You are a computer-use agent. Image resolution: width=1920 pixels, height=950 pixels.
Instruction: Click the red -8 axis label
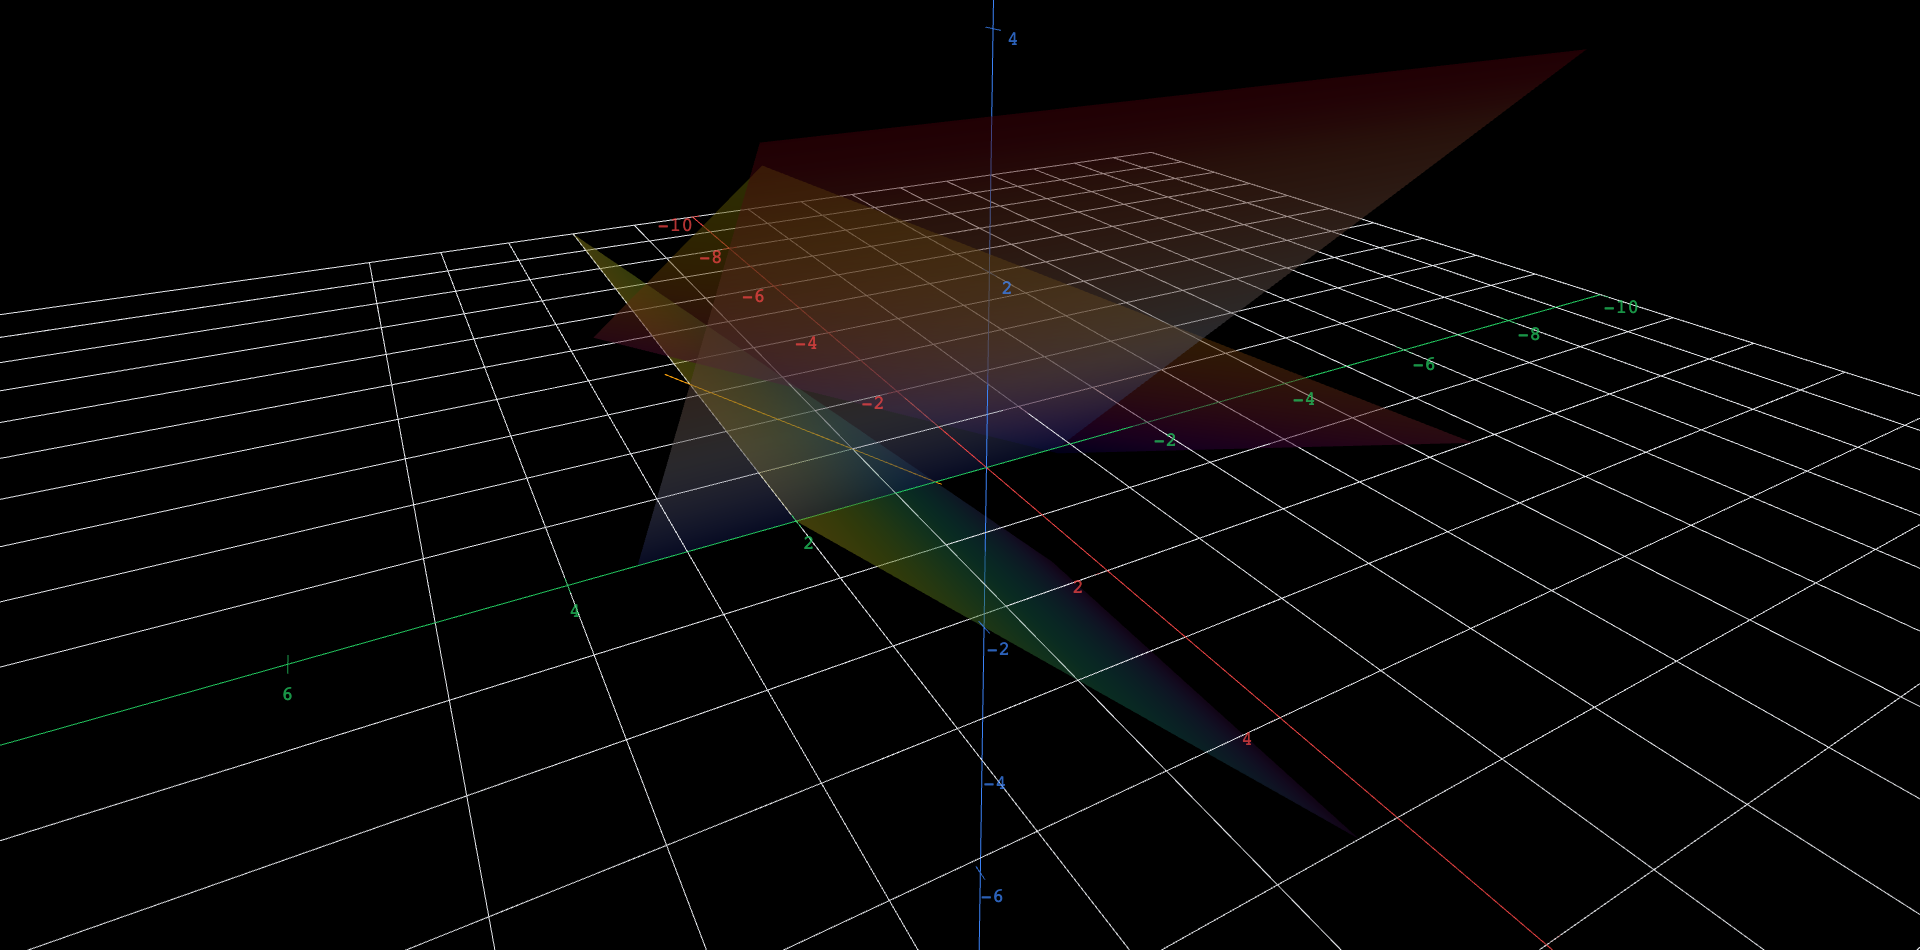(x=710, y=258)
